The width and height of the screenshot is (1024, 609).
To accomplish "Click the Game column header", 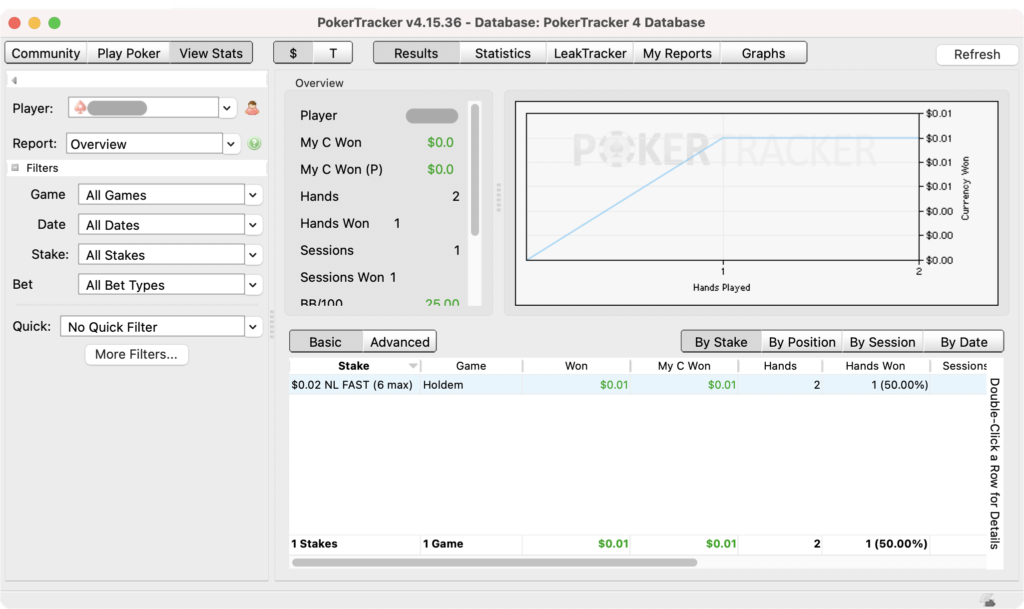I will click(471, 366).
